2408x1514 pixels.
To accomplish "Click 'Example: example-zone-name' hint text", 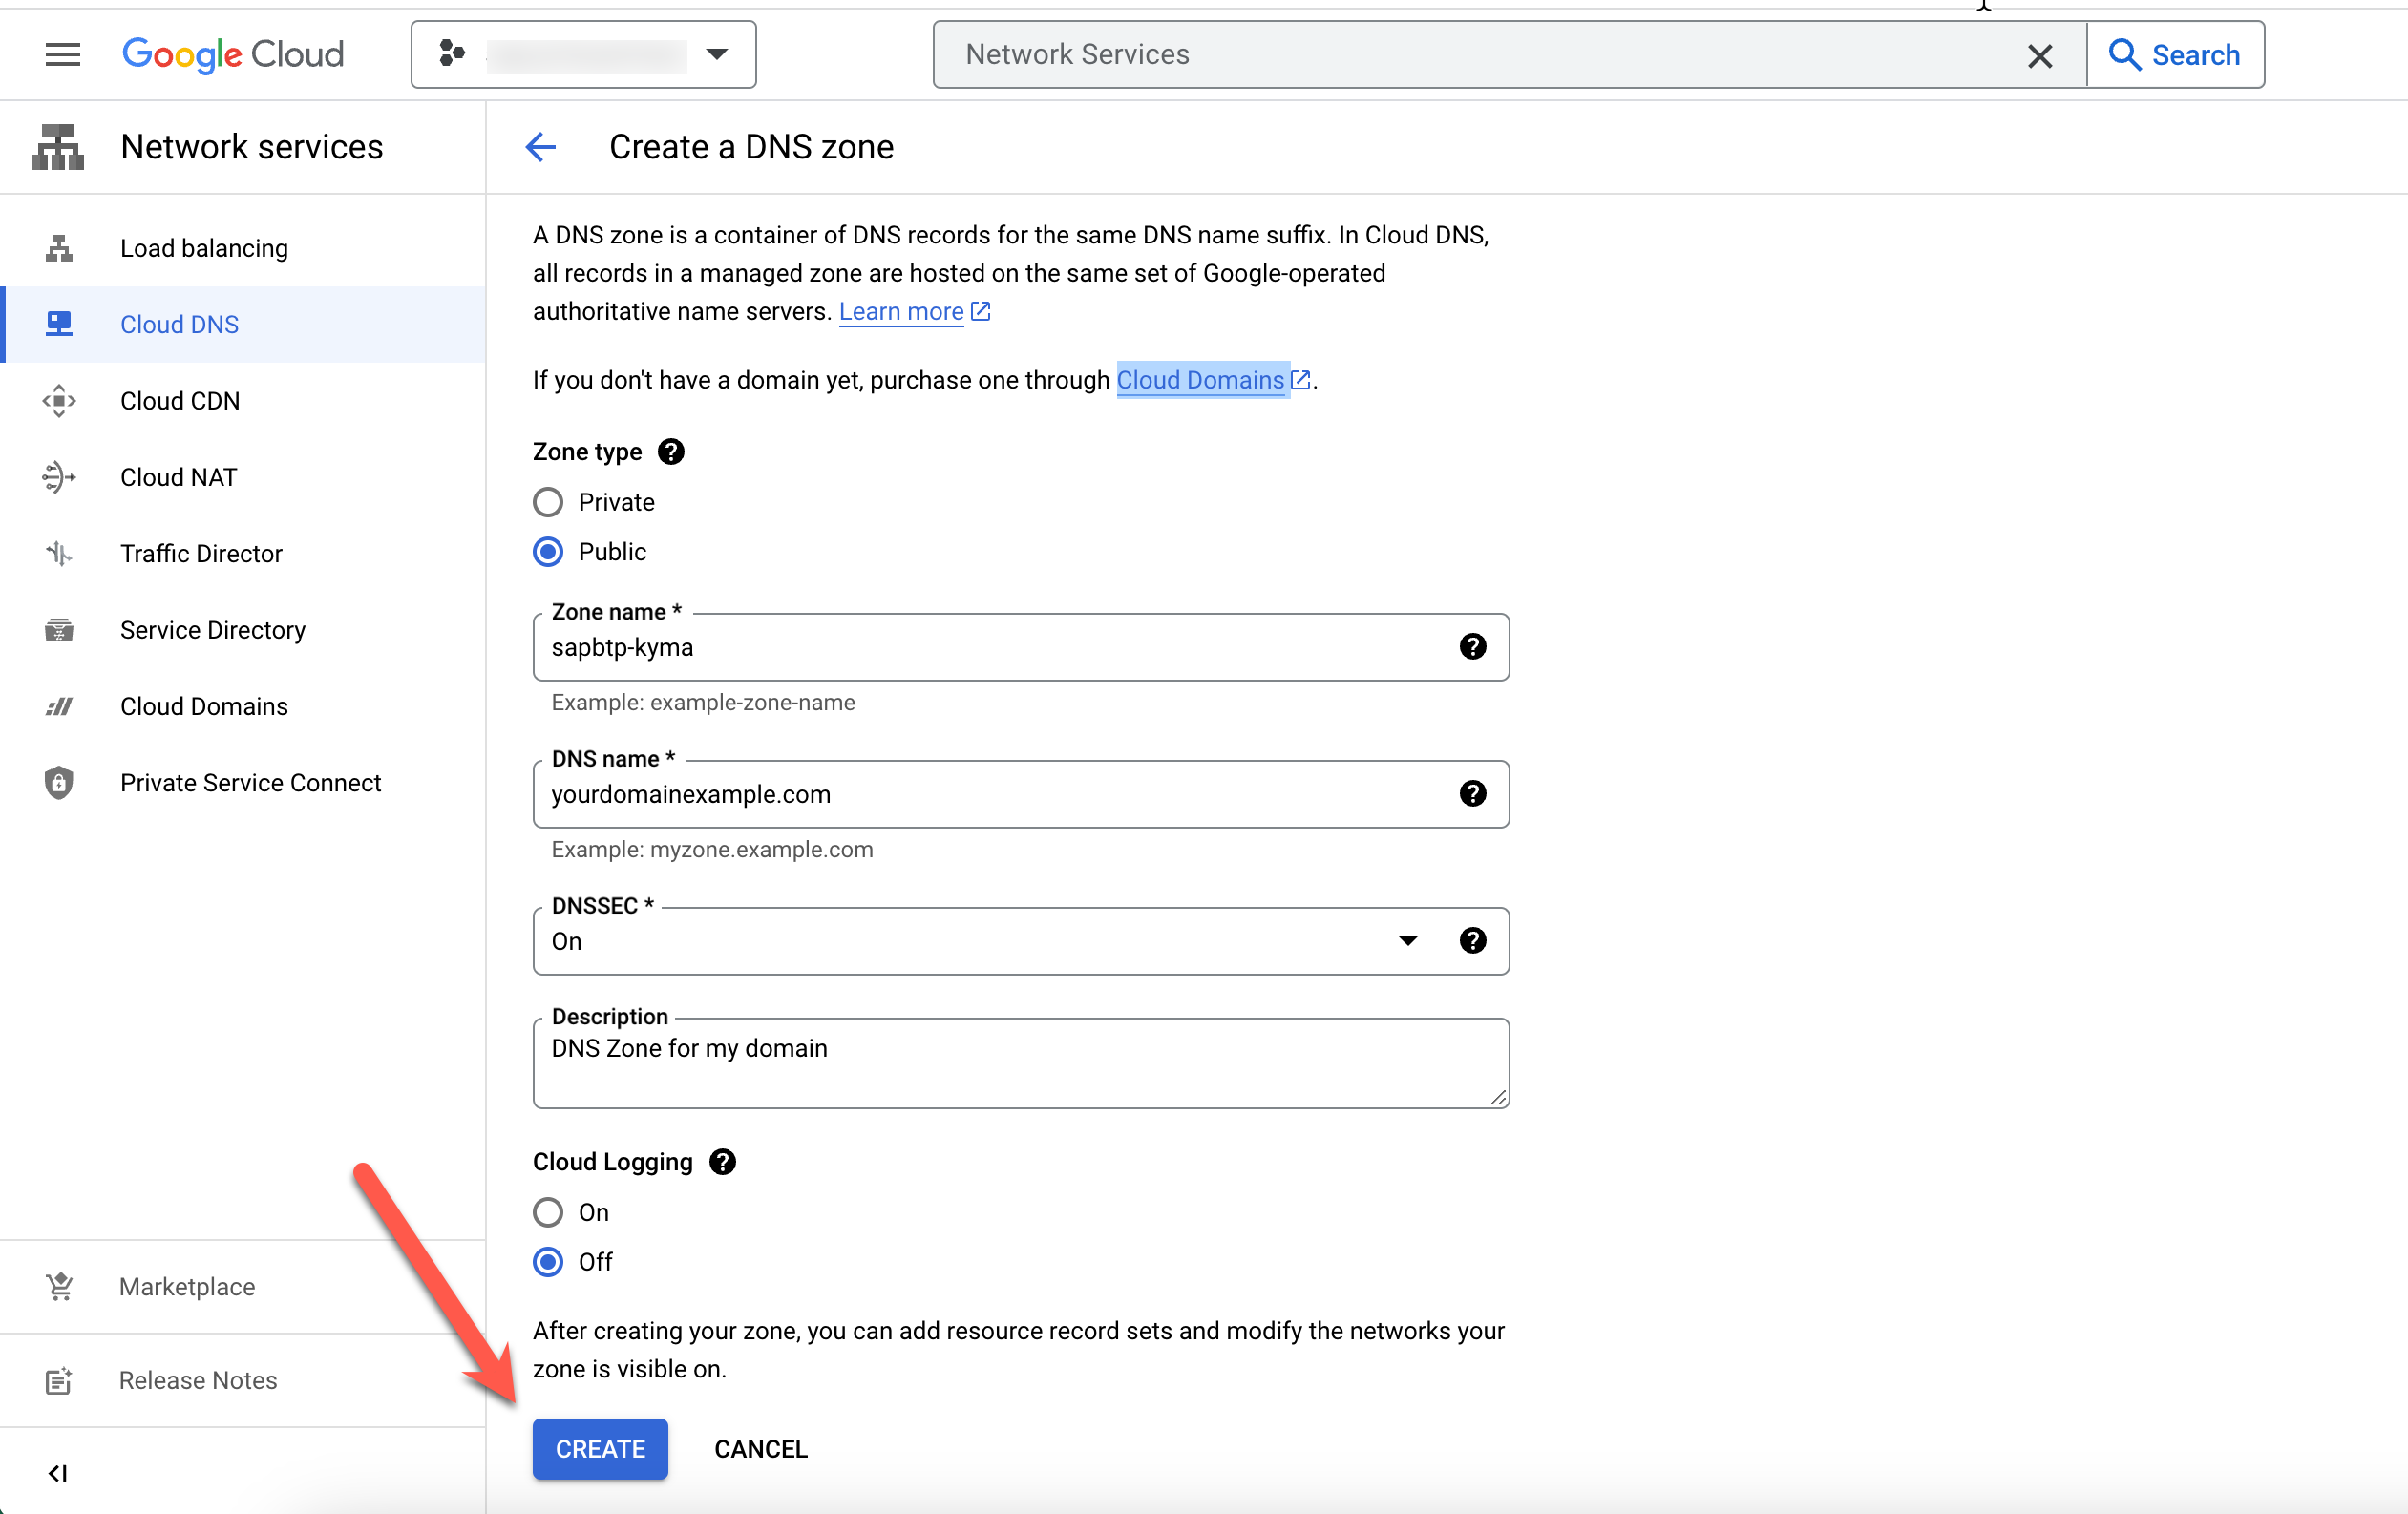I will 703,702.
